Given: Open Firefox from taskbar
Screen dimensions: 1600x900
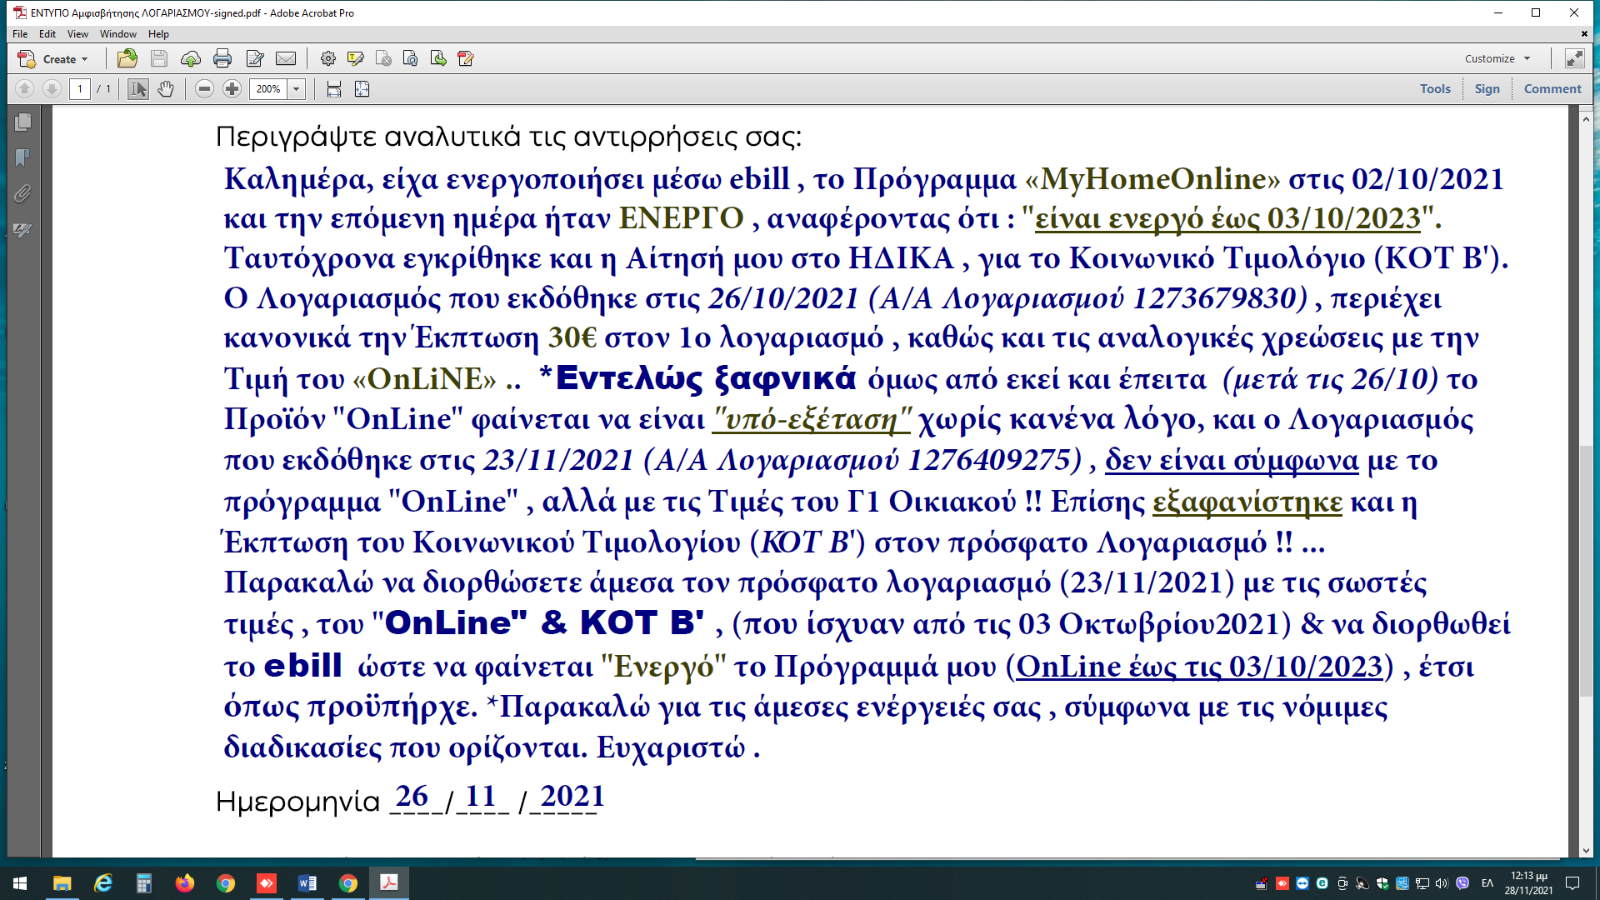Looking at the screenshot, I should tap(185, 883).
